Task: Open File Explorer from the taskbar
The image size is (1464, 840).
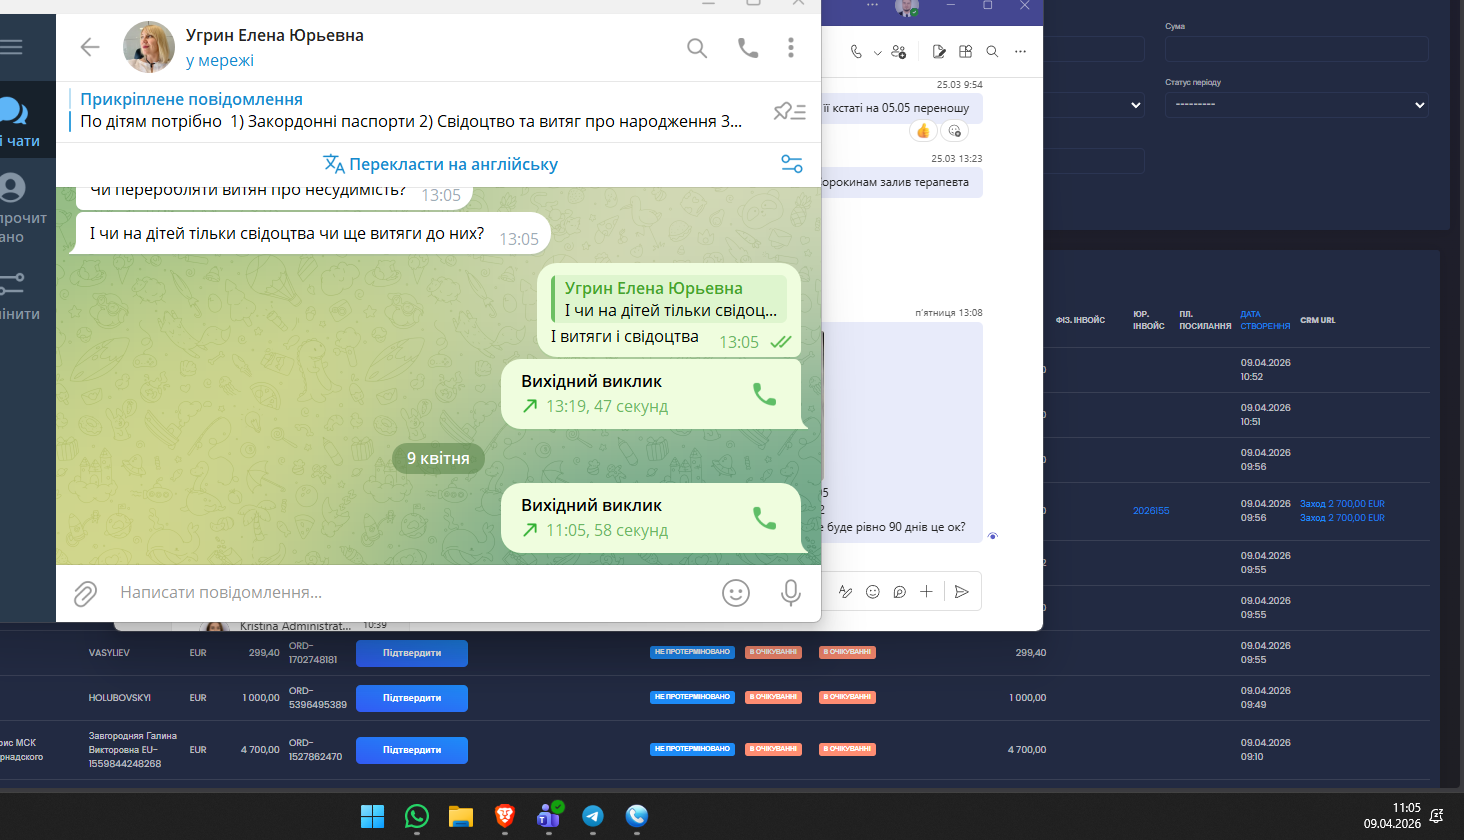Action: click(460, 816)
